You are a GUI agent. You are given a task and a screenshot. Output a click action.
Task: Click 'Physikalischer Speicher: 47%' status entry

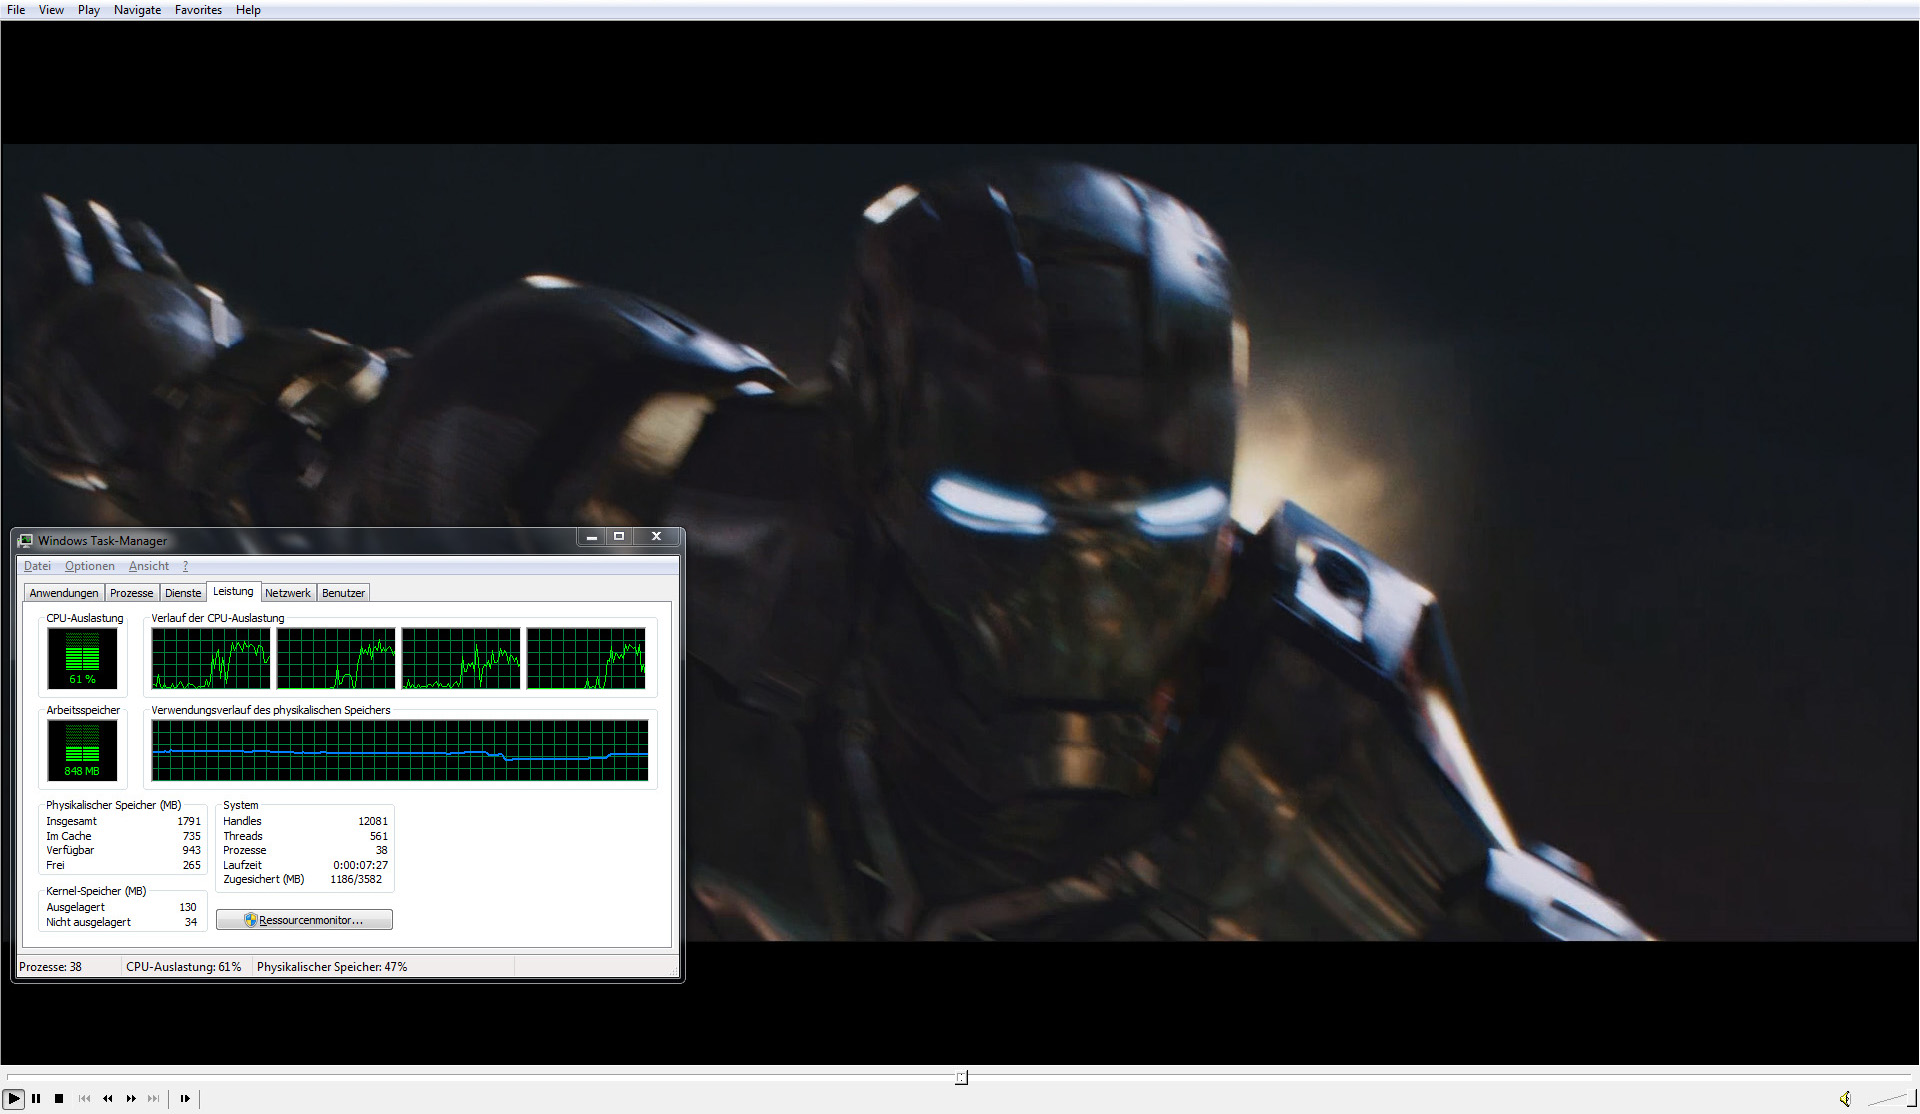[332, 967]
